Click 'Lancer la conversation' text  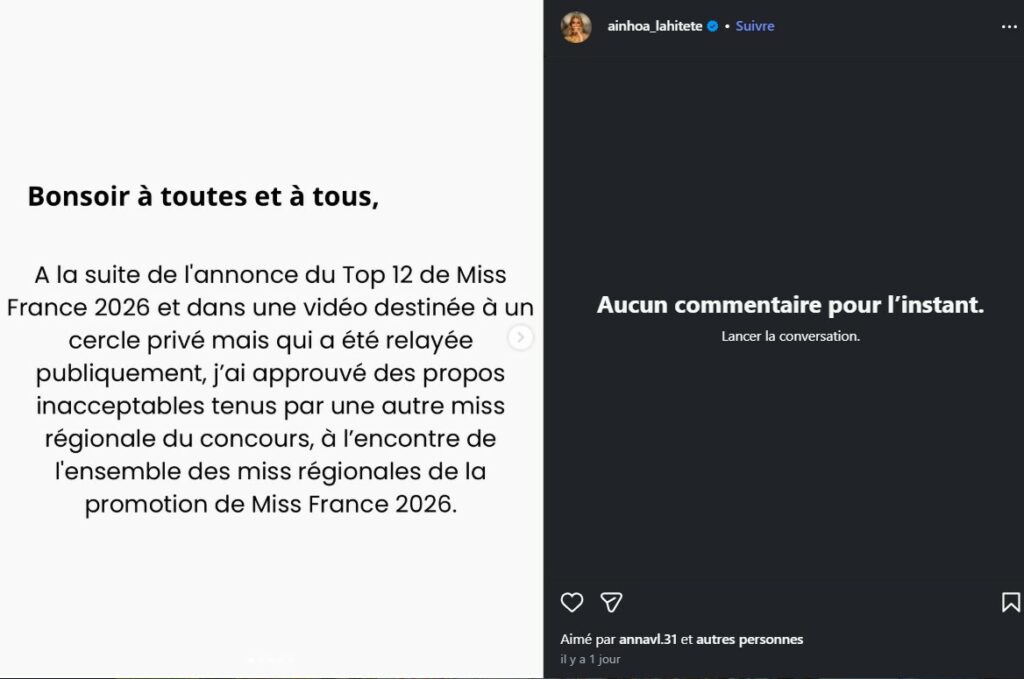pos(790,336)
